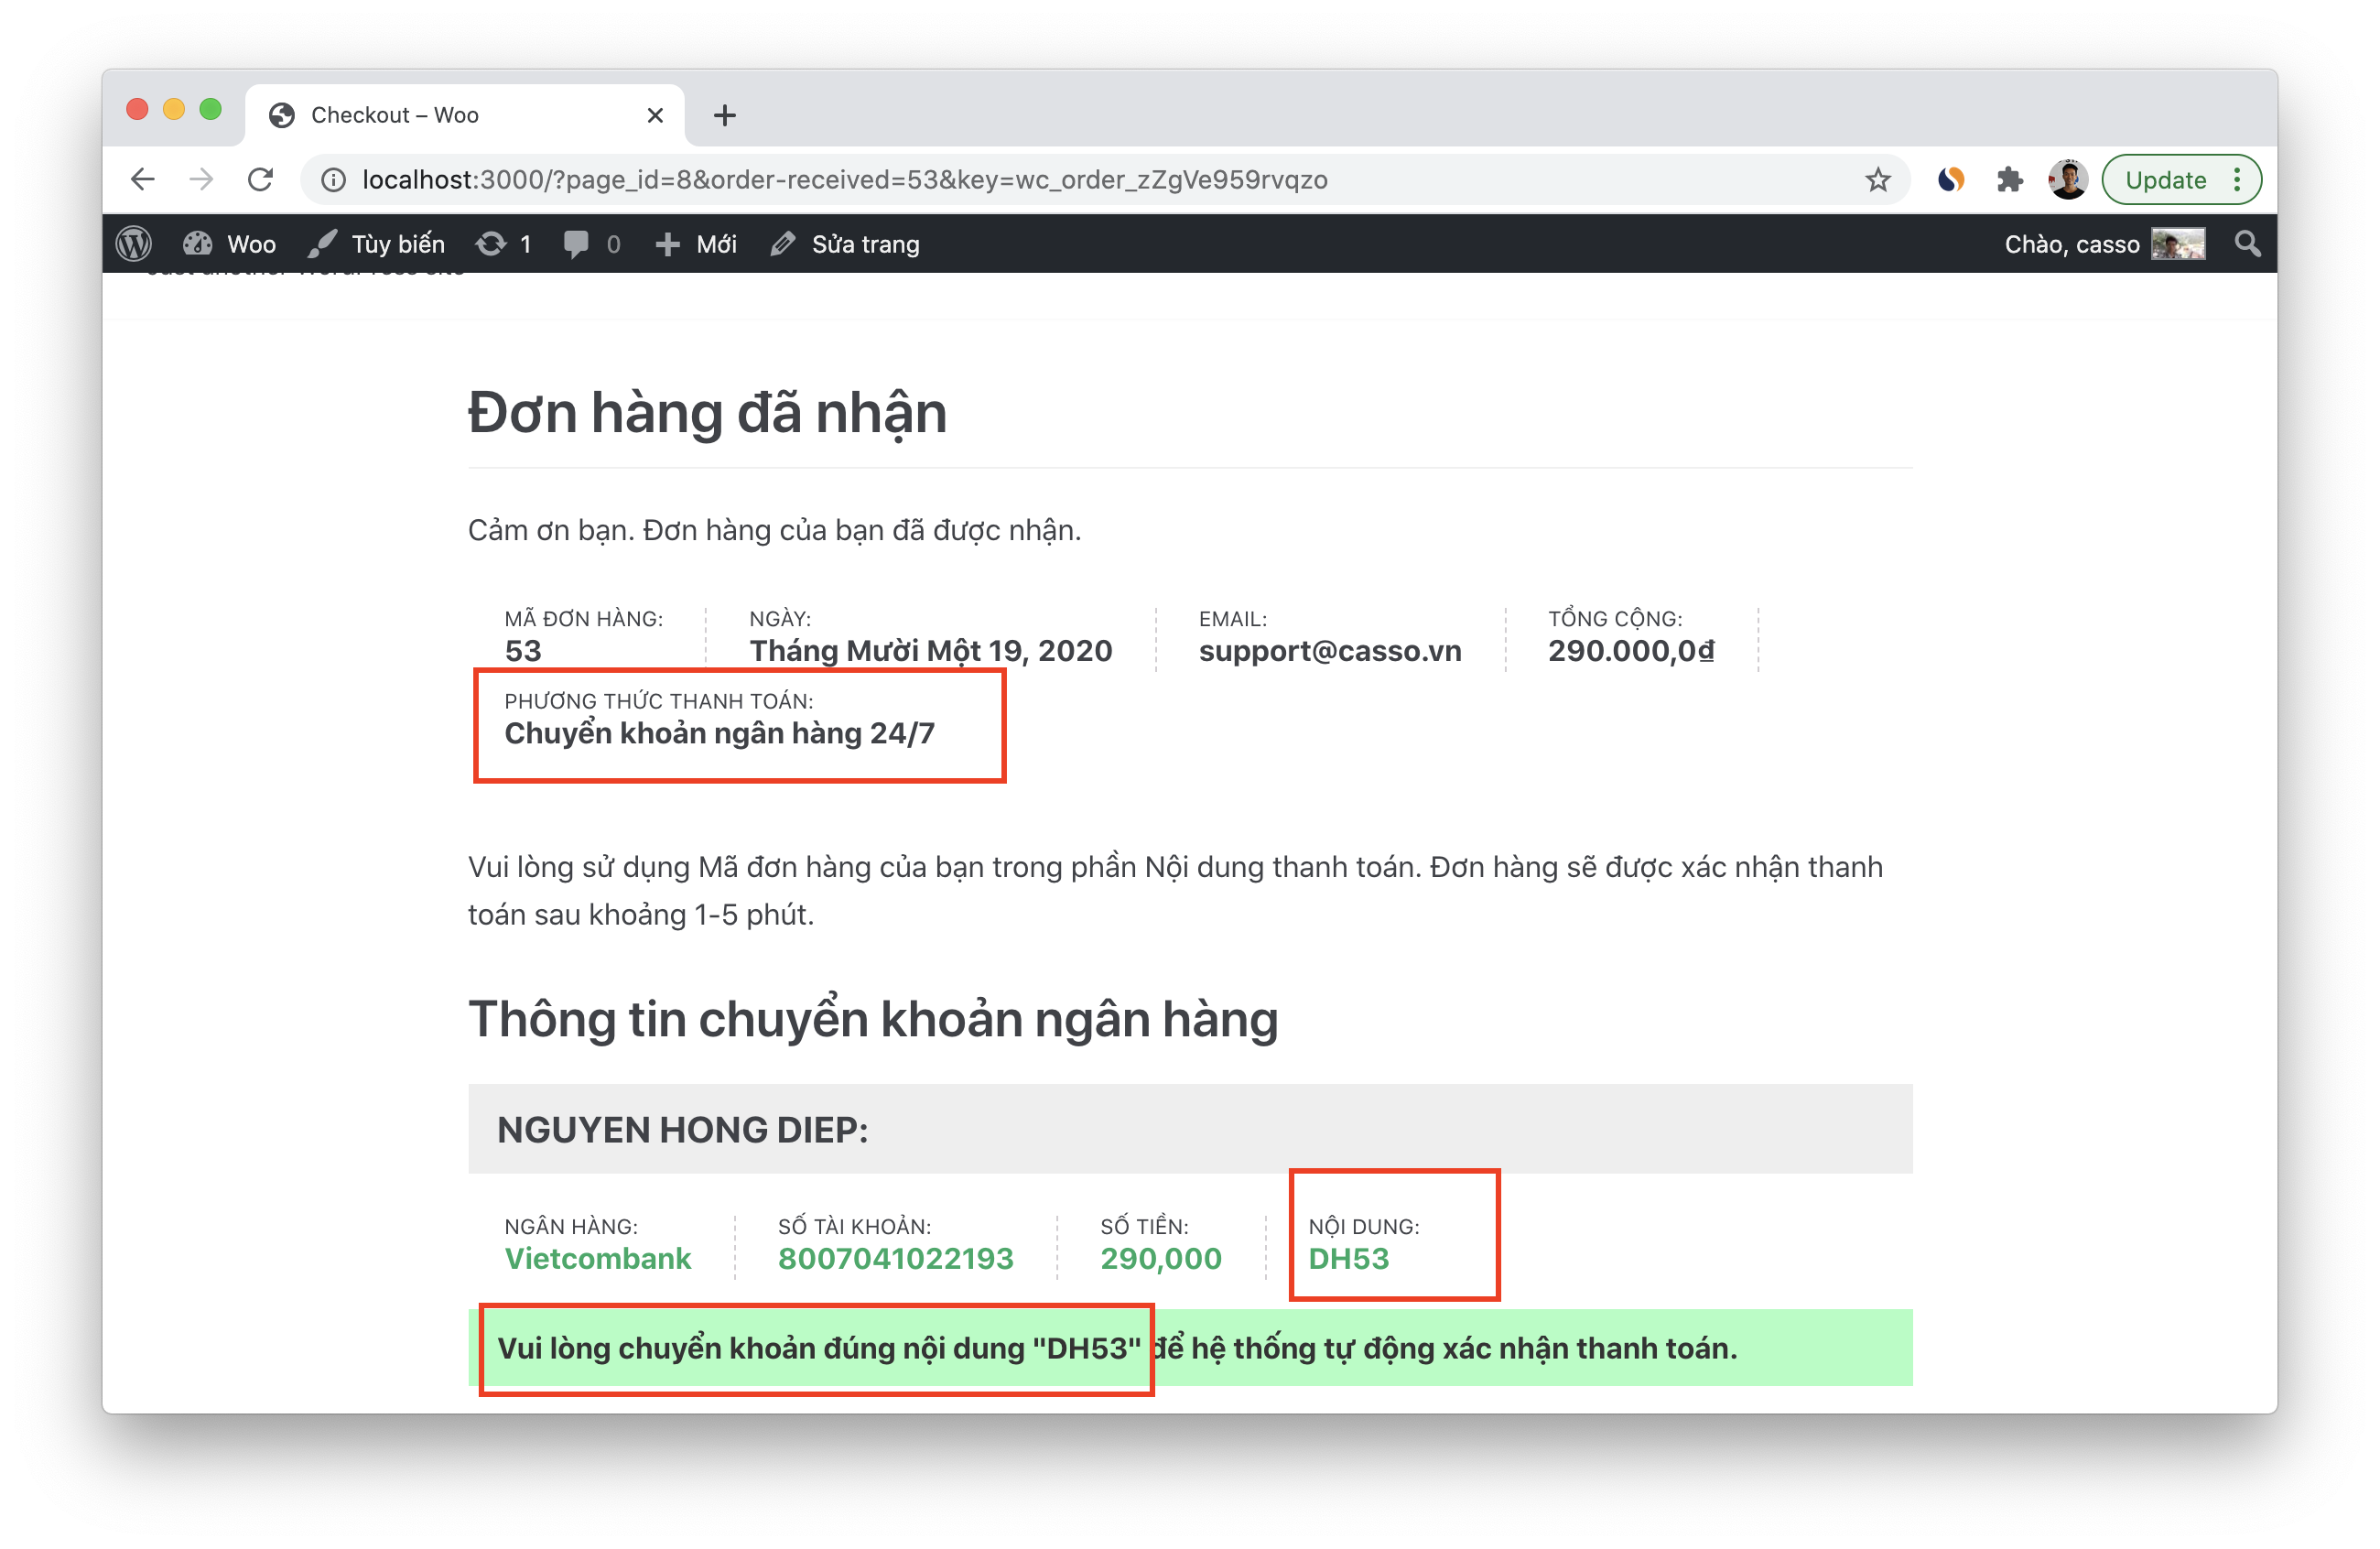
Task: Open the orange and blue browser extension icon
Action: 1950,180
